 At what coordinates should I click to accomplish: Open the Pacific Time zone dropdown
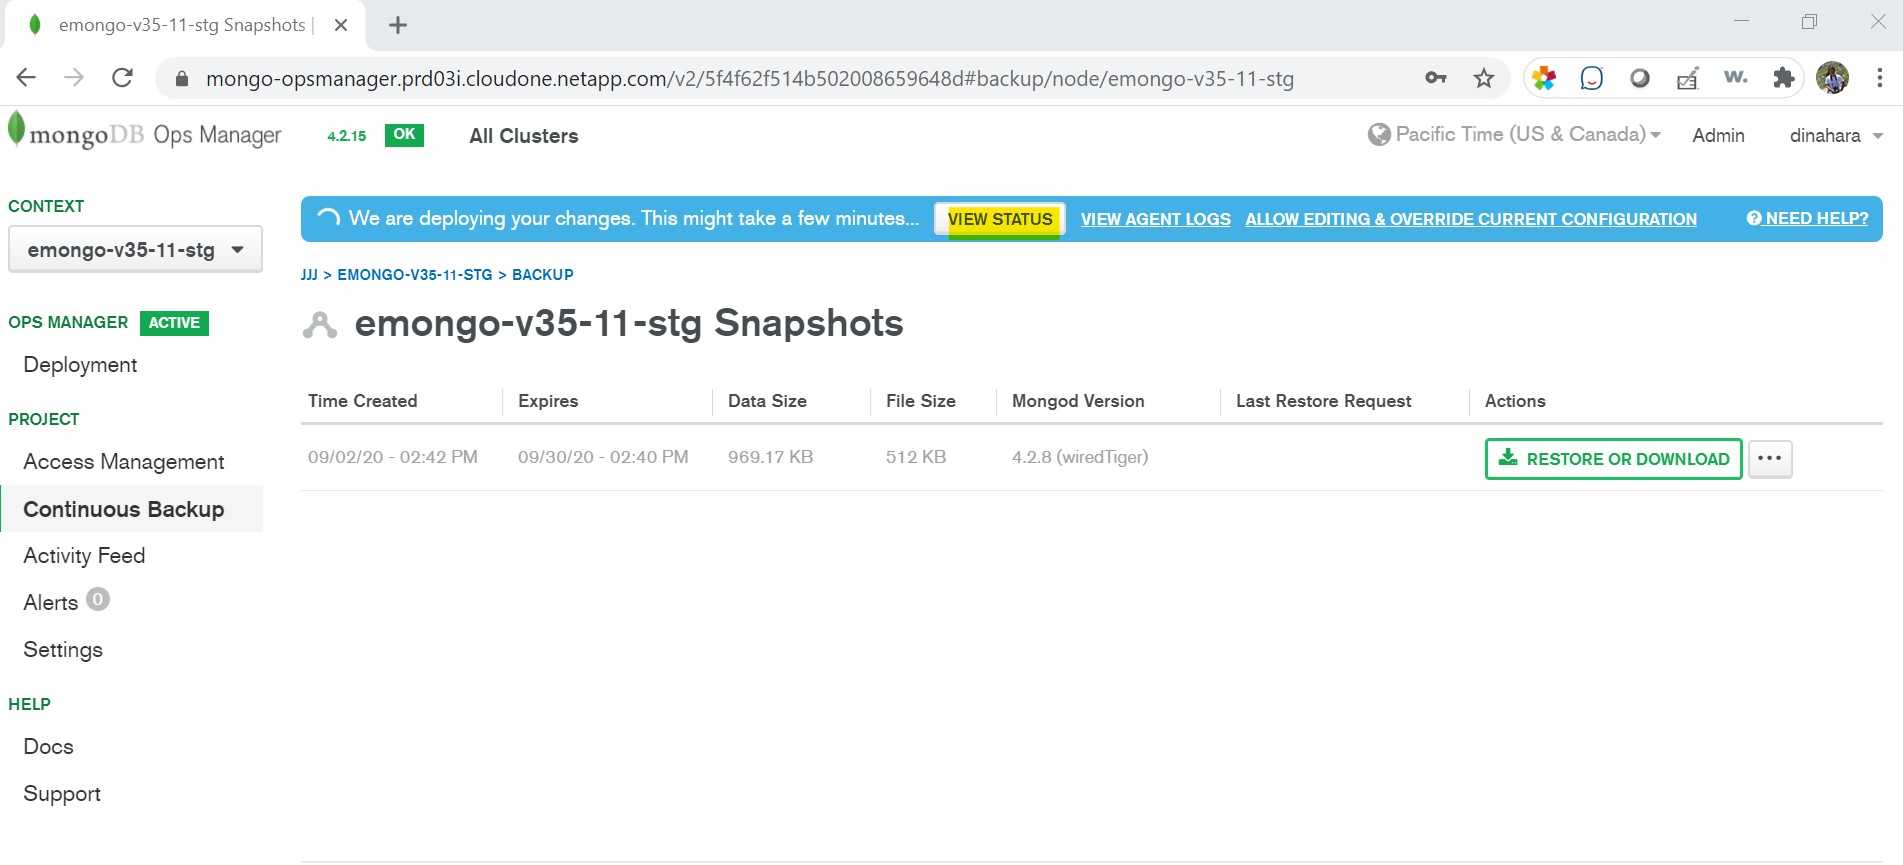[x=1528, y=134]
